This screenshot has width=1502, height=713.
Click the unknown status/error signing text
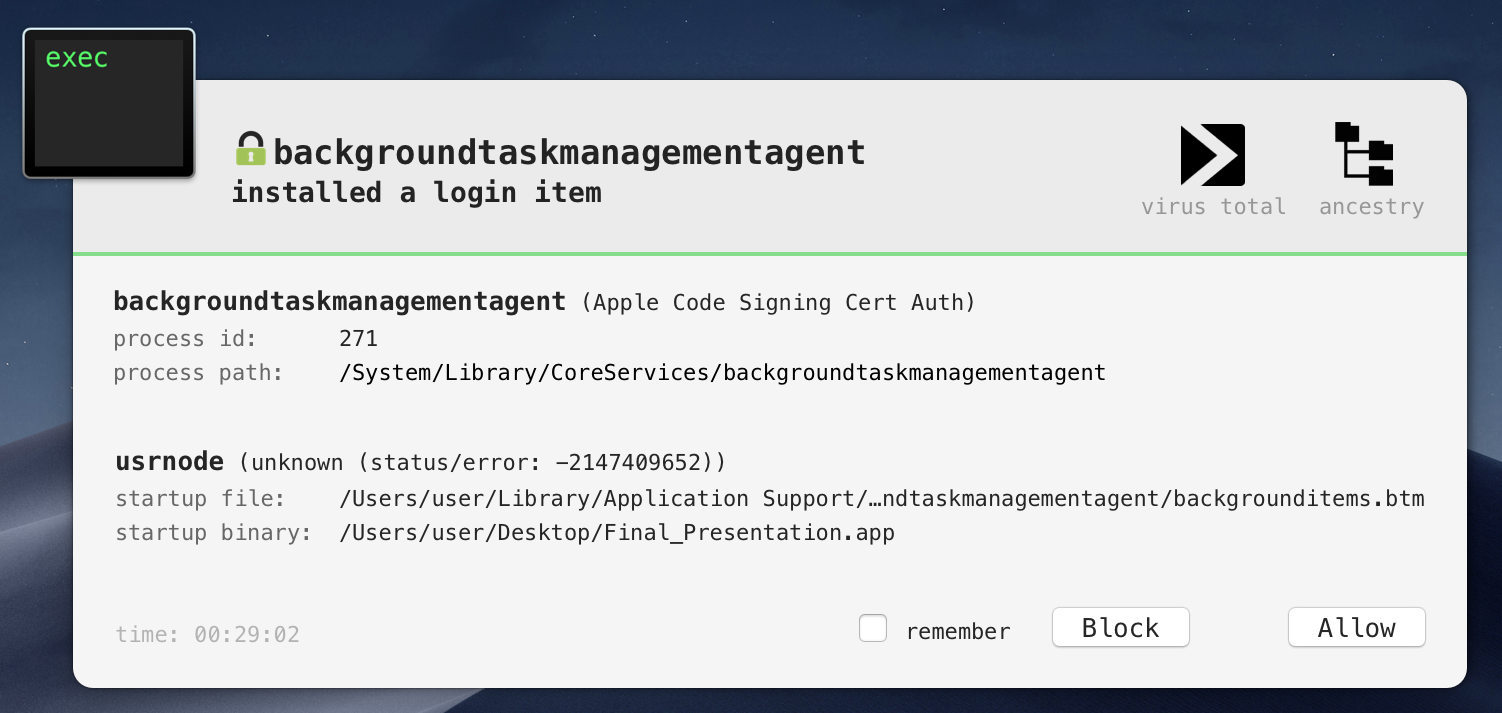pyautogui.click(x=482, y=463)
